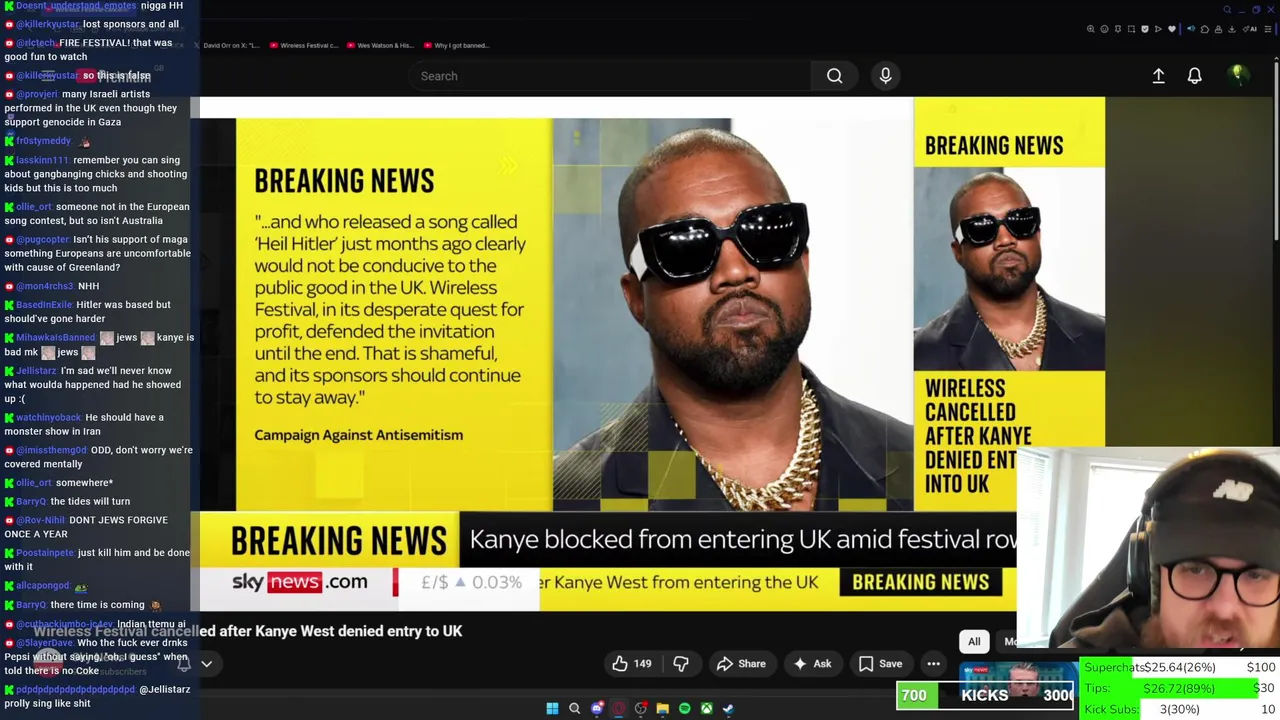Dislike the video with the thumbs-down
The width and height of the screenshot is (1280, 720).
[681, 664]
